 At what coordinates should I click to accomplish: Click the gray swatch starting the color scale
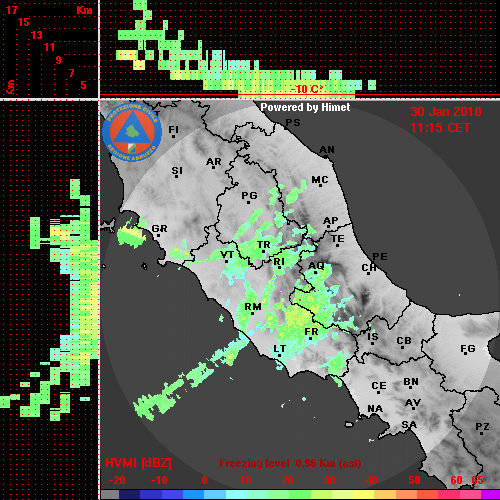[110, 495]
